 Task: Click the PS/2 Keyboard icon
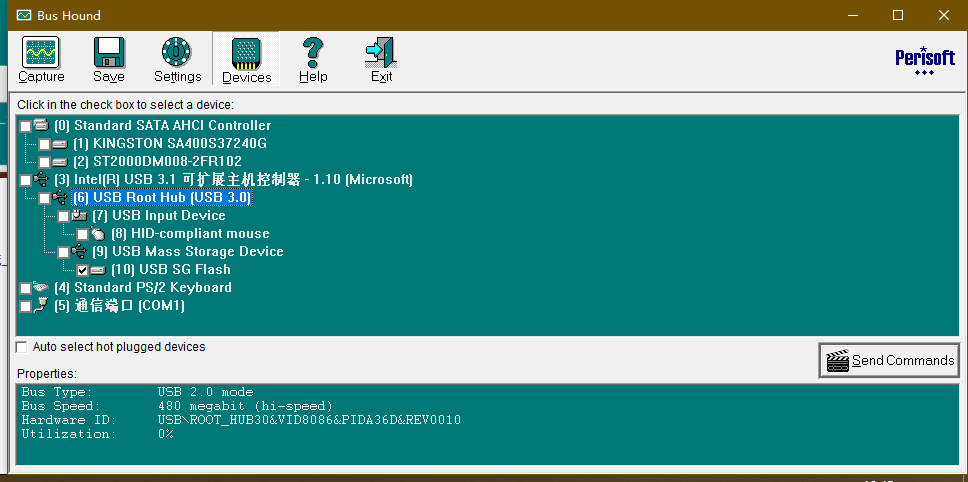[41, 287]
